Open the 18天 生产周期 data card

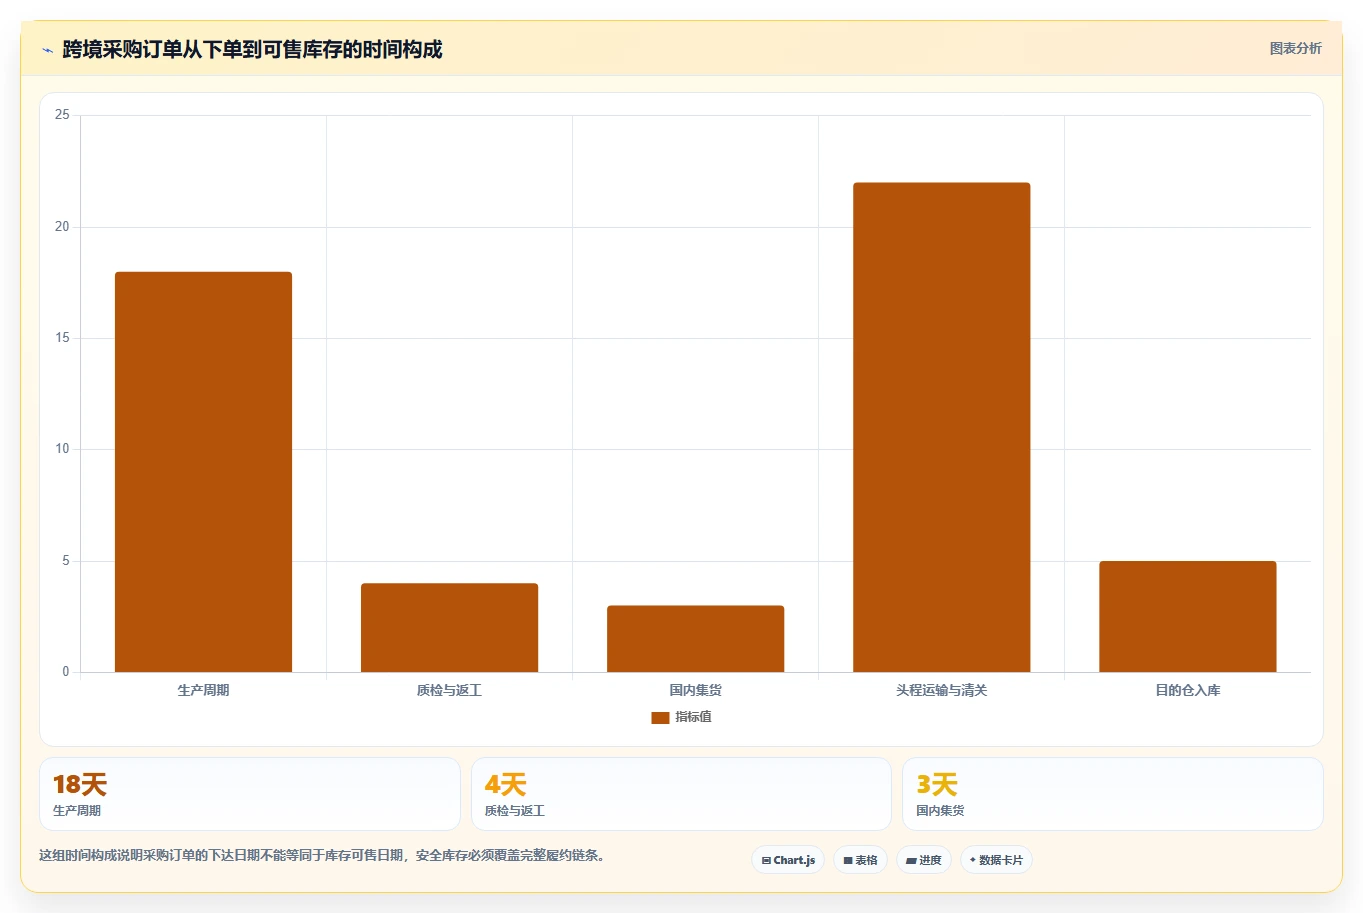tap(250, 794)
